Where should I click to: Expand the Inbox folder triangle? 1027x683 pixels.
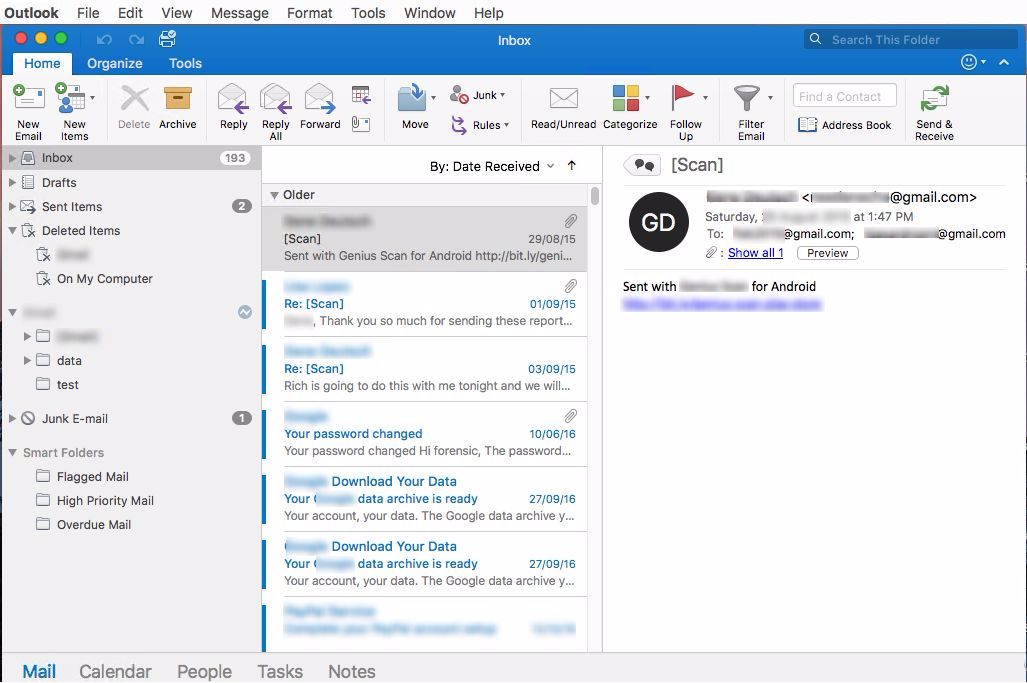tap(12, 158)
